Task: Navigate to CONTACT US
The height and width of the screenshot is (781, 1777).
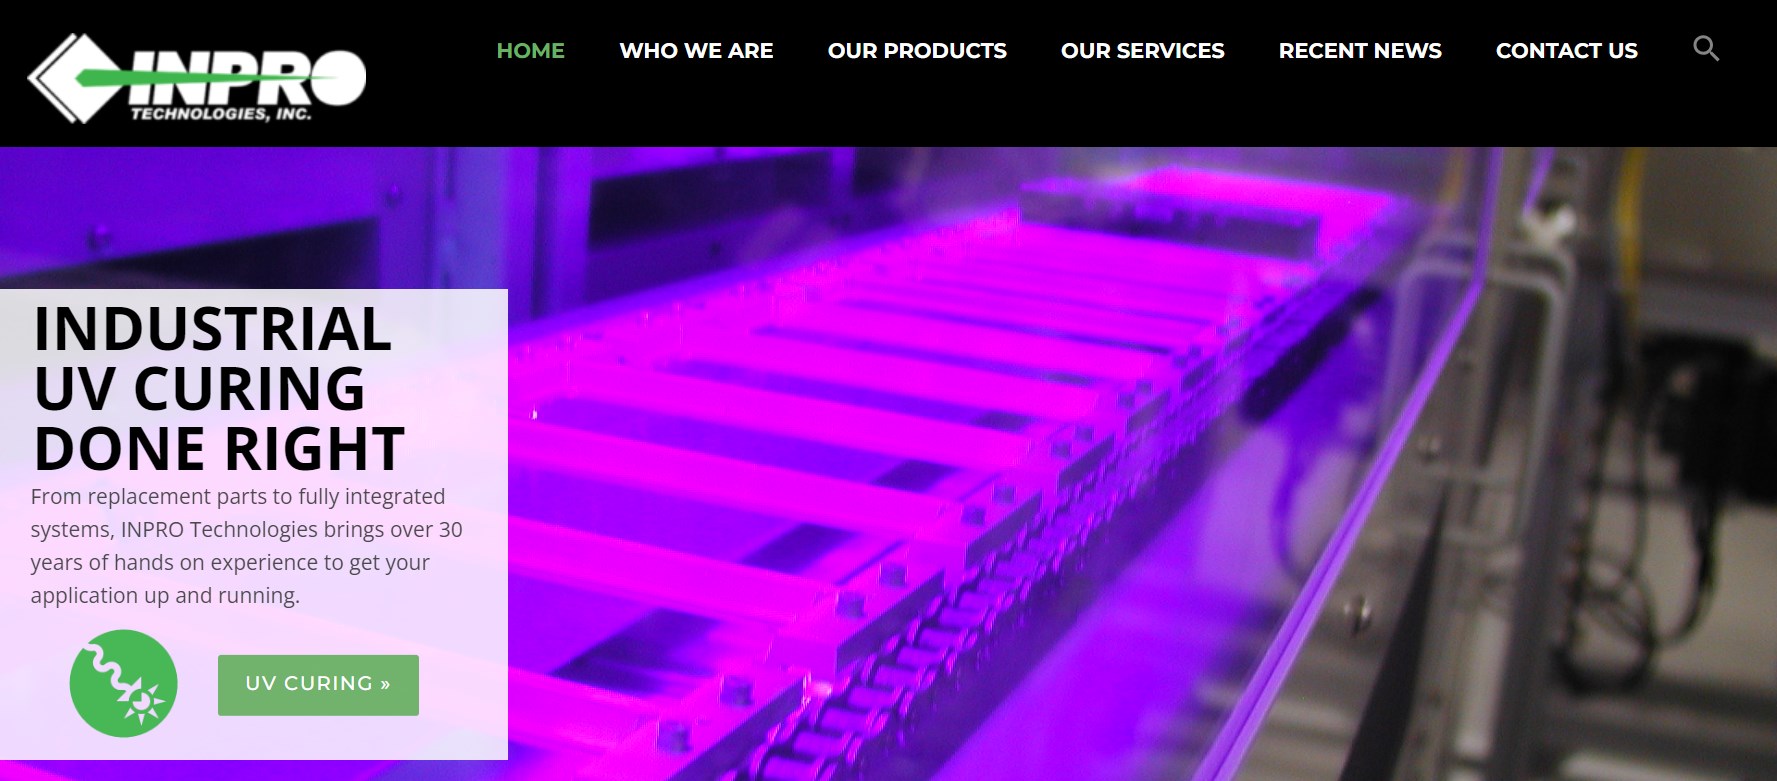Action: 1566,50
